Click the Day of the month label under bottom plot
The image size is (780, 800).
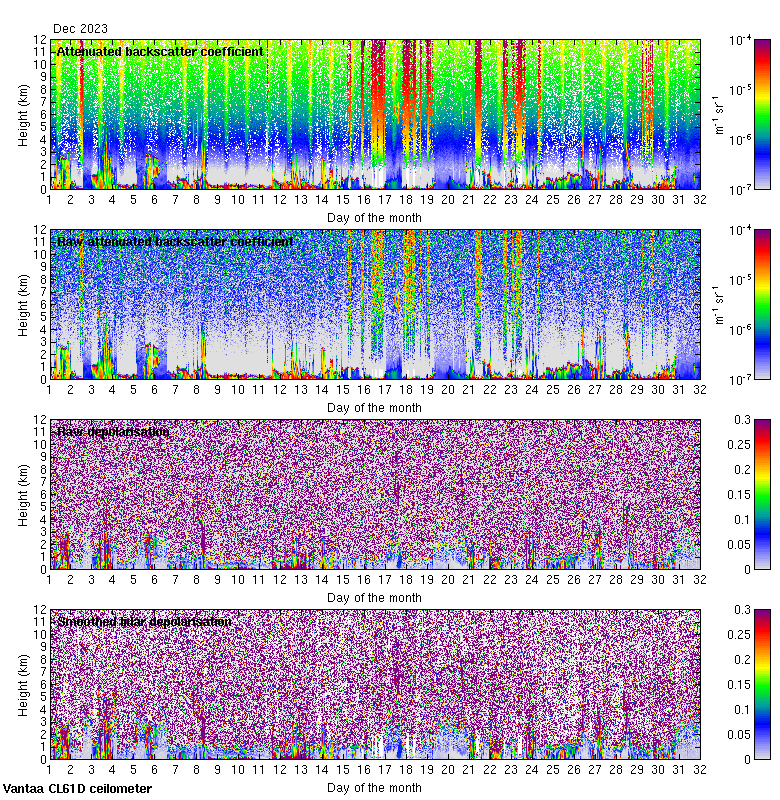374,787
